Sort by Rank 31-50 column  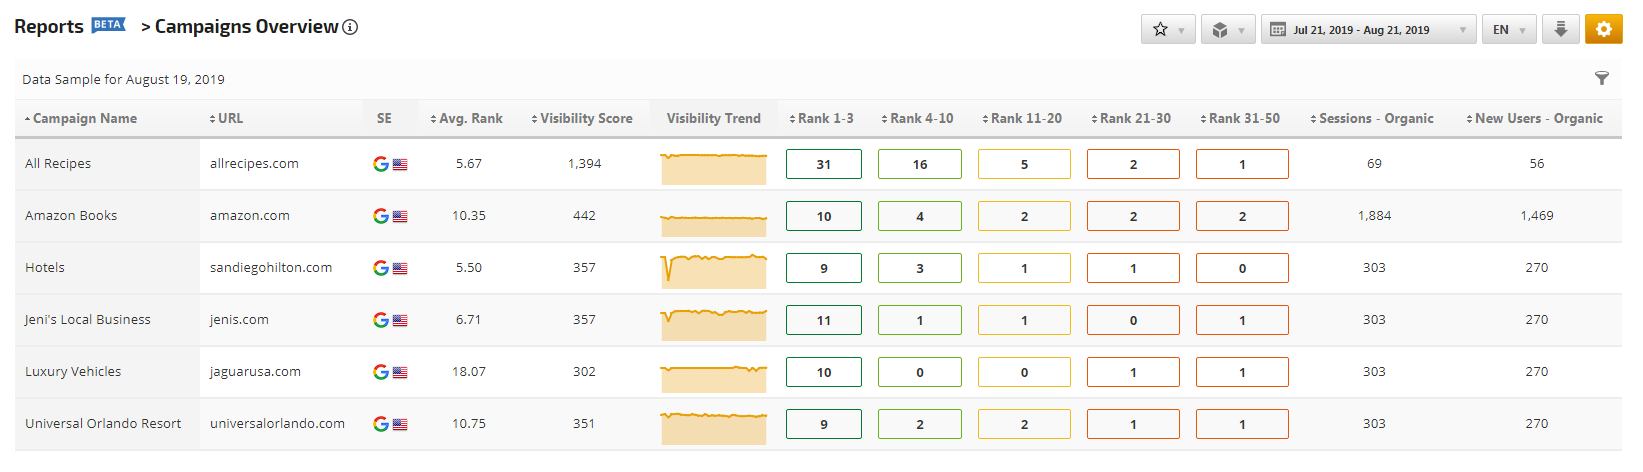(x=1240, y=118)
